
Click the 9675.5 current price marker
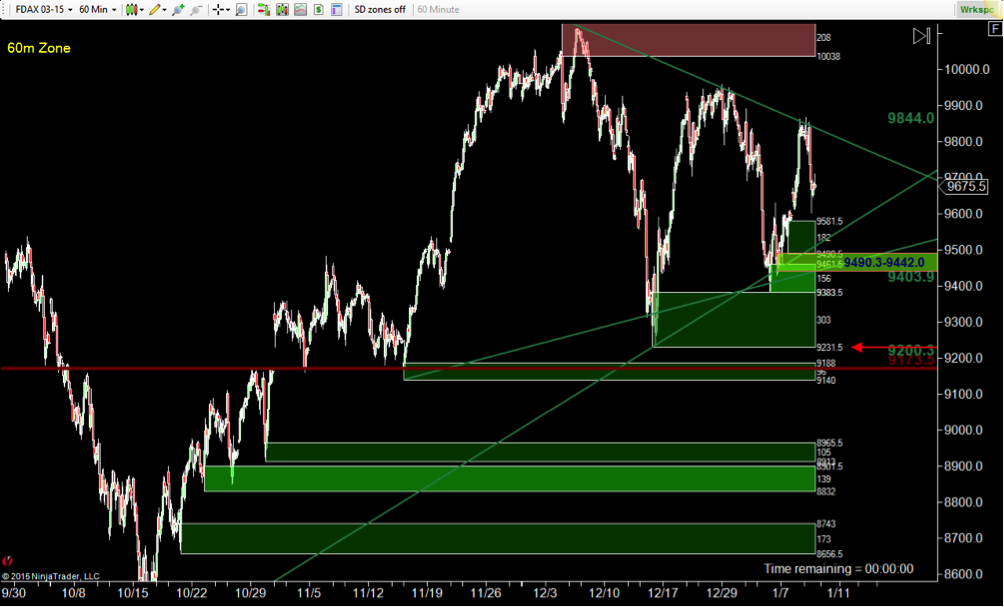point(967,186)
